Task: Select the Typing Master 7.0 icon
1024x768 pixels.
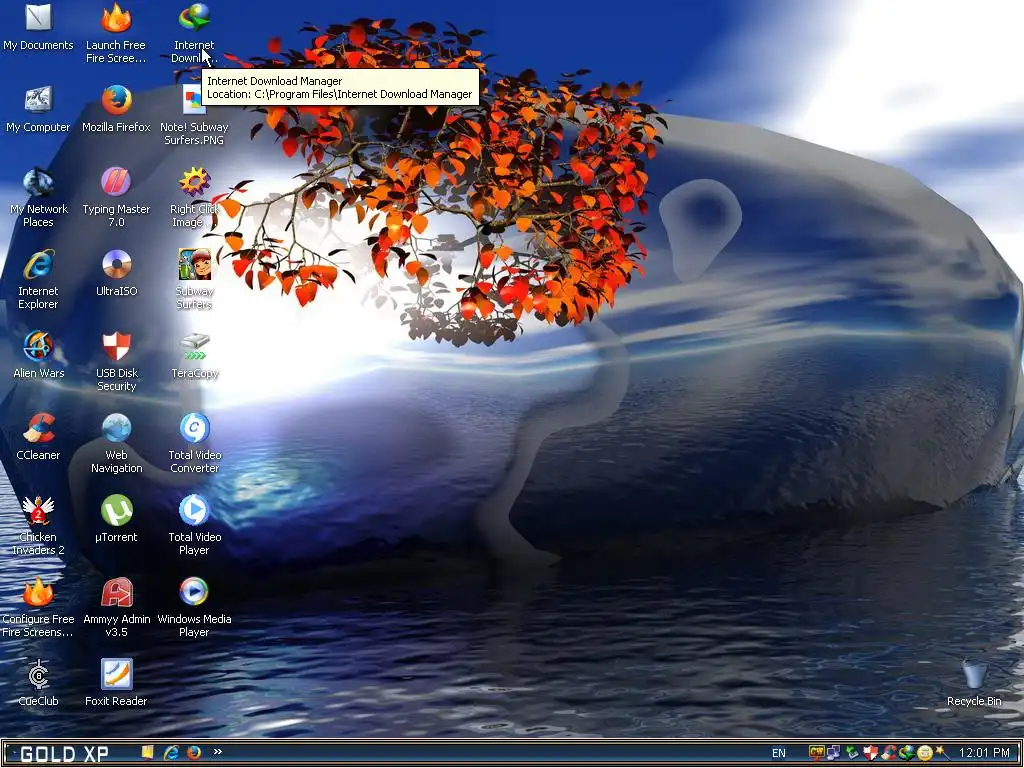Action: 116,198
